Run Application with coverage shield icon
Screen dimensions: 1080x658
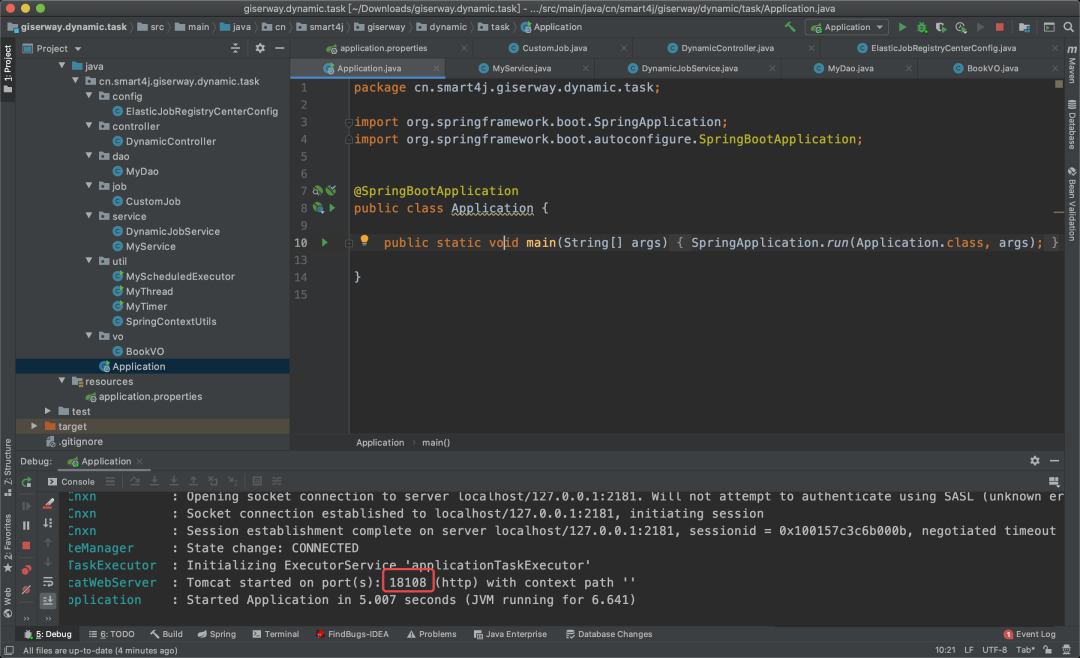941,27
